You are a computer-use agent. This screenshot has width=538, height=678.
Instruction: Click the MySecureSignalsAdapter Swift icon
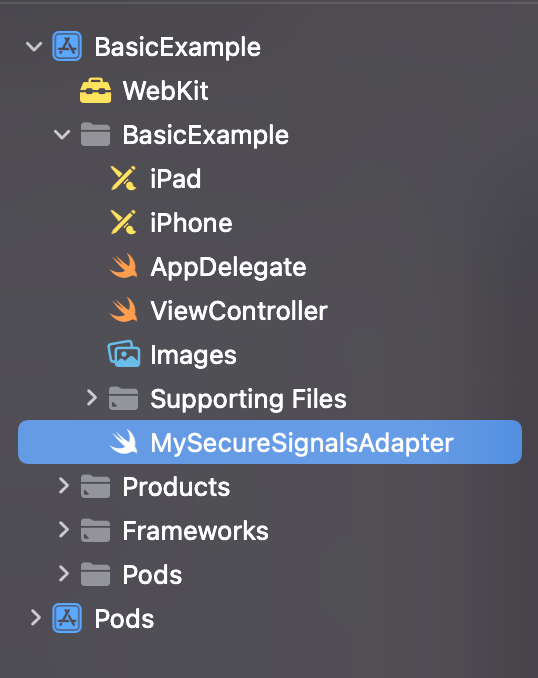coord(124,442)
